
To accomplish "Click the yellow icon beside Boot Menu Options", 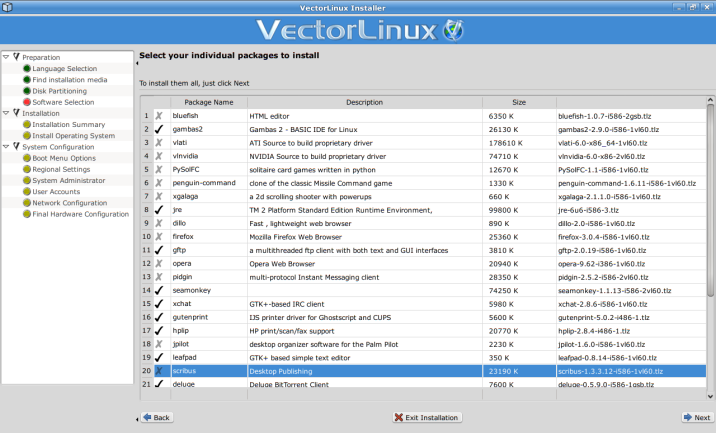I will [x=26, y=158].
